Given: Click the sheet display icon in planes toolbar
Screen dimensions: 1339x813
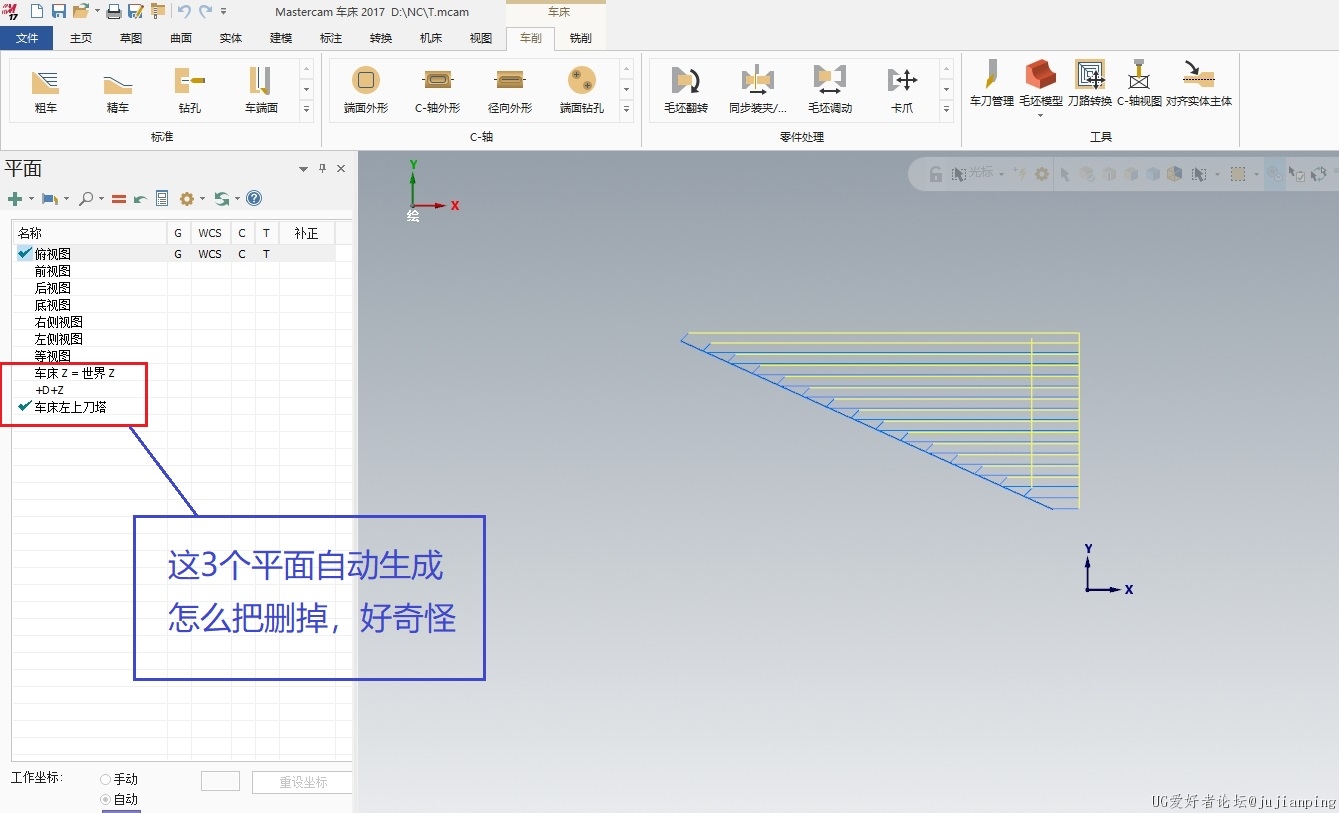Looking at the screenshot, I should coord(162,199).
